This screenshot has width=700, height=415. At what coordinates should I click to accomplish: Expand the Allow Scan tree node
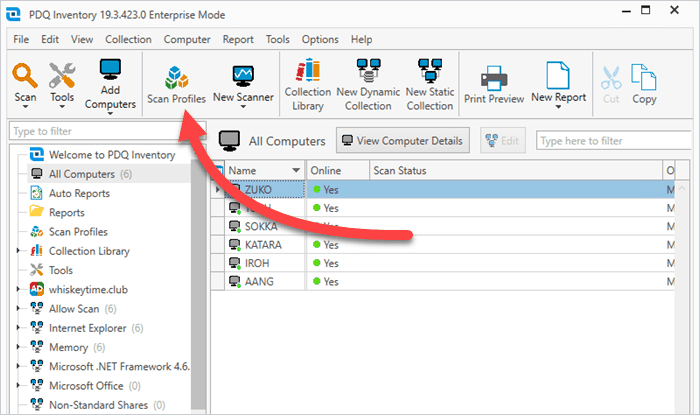[x=18, y=308]
